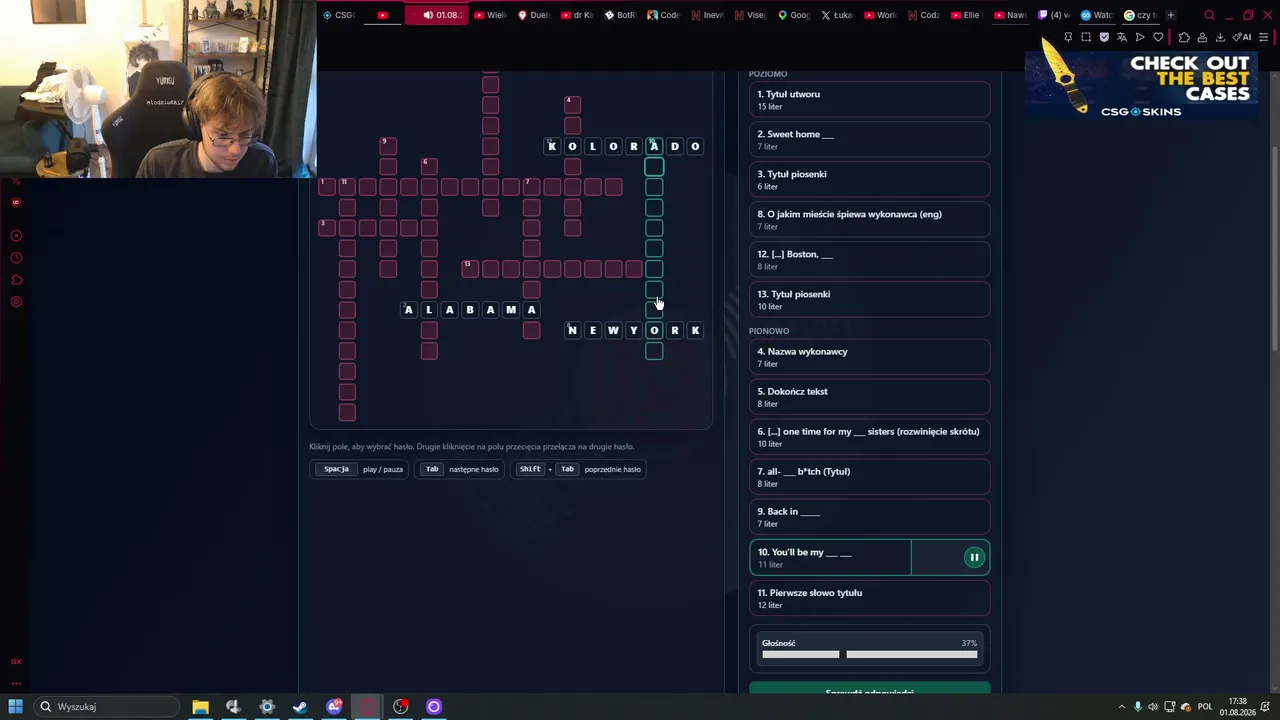Viewport: 1280px width, 720px height.
Task: Open the player icon in browser toolbar
Action: [1140, 37]
